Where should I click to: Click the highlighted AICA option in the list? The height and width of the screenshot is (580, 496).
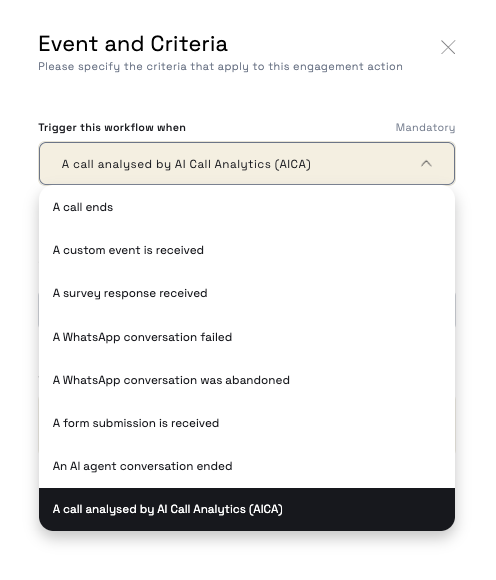click(247, 509)
